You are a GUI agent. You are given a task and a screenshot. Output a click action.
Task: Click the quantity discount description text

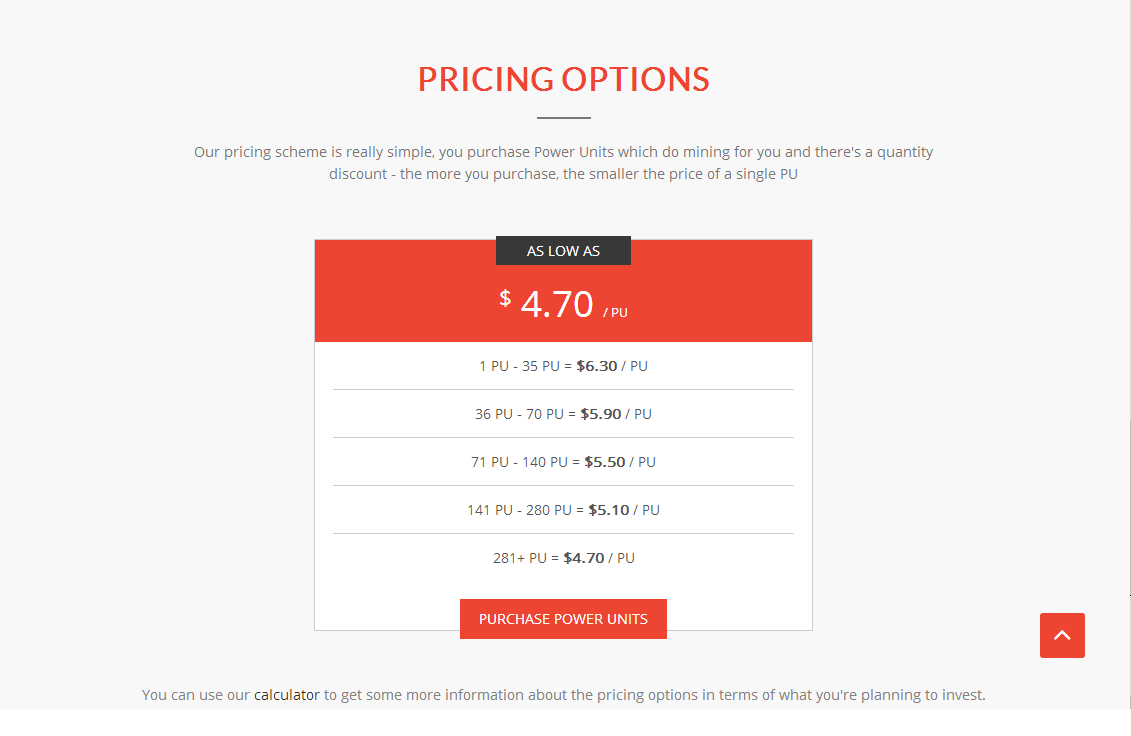(563, 162)
